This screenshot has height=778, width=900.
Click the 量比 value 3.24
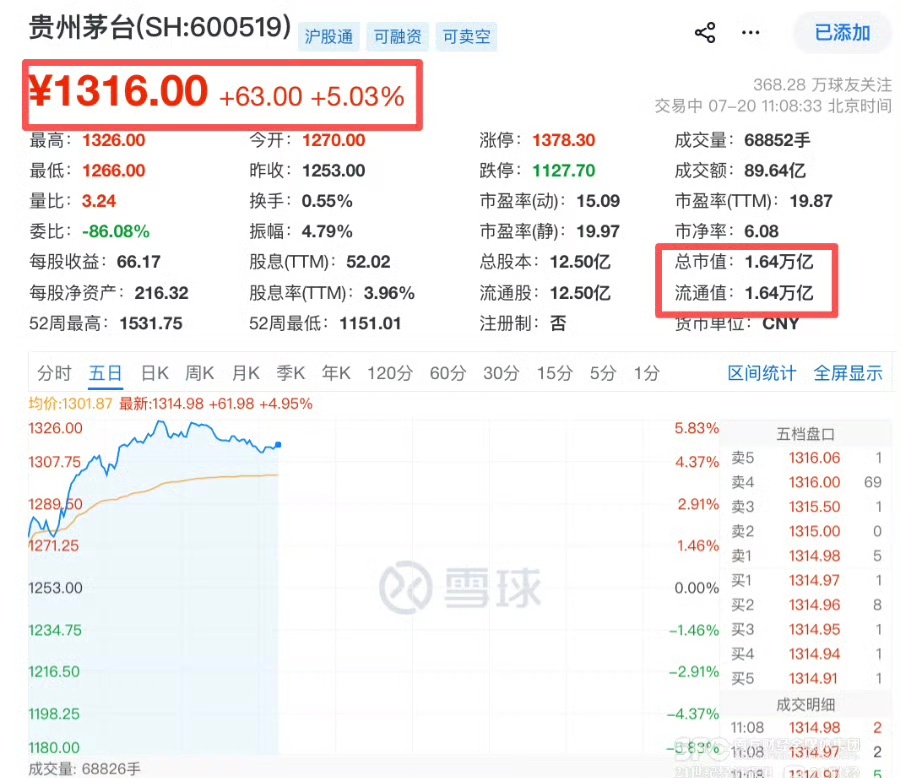(x=99, y=201)
